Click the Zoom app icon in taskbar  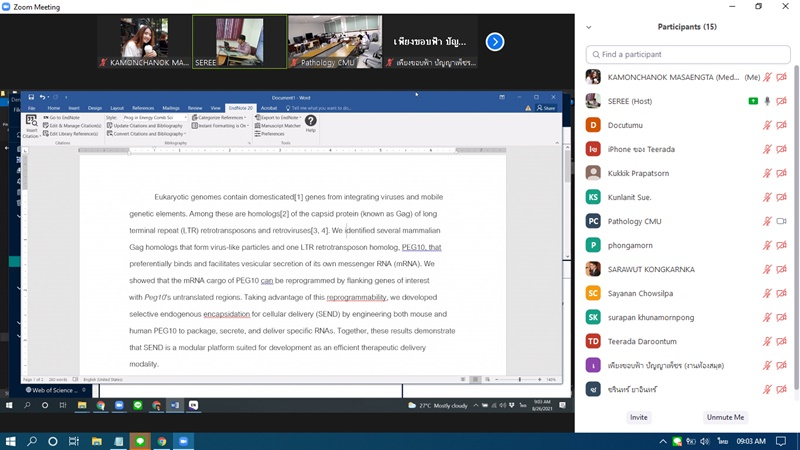click(184, 441)
